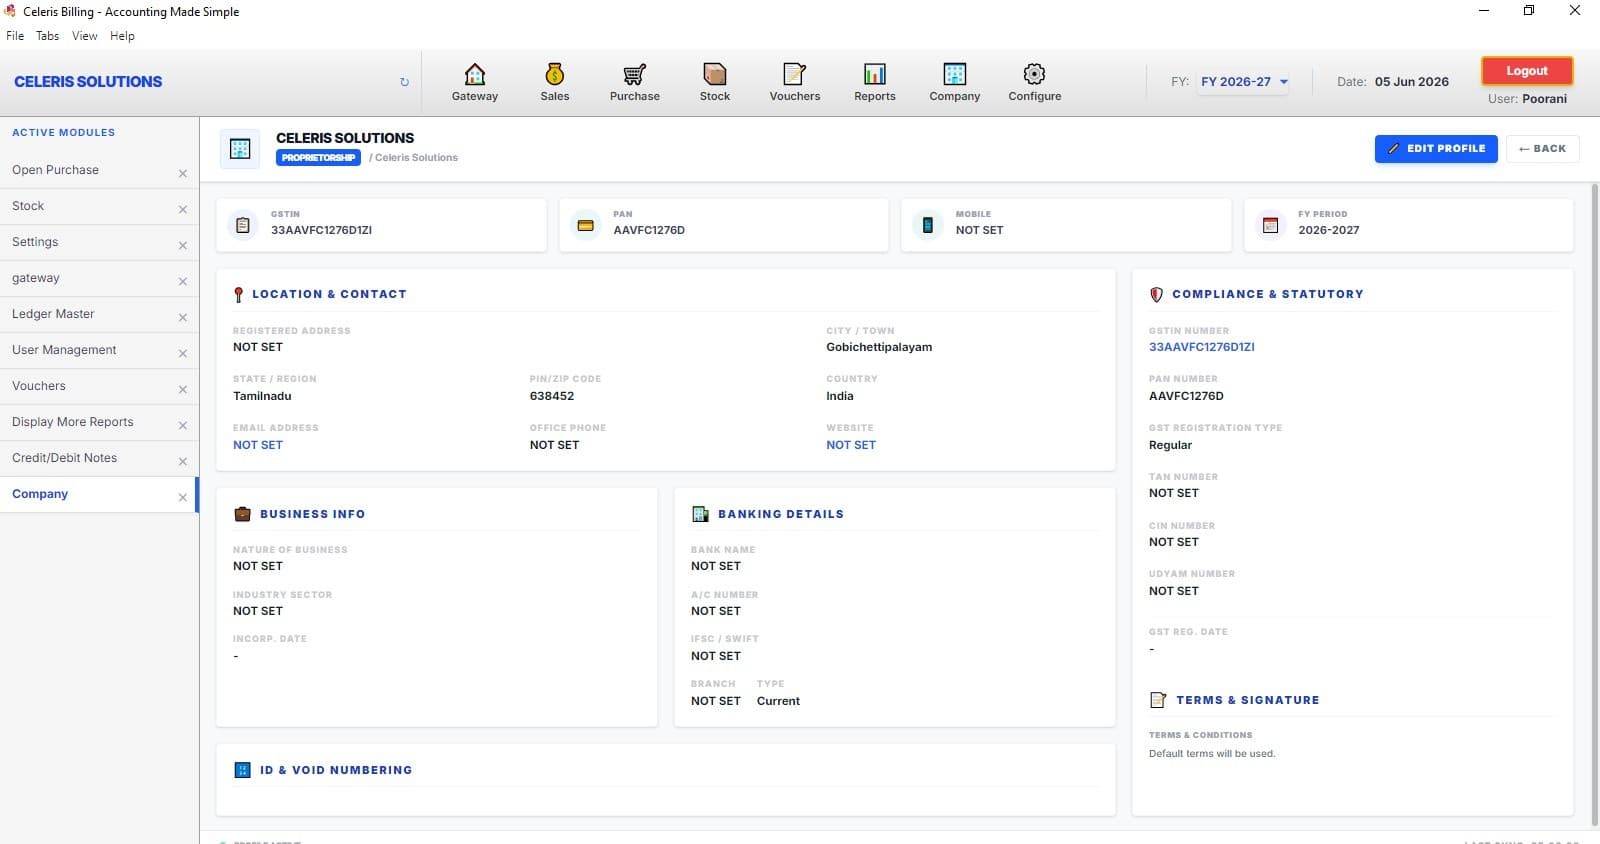Click the GSTIN clipboard icon
This screenshot has width=1600, height=844.
pos(243,225)
